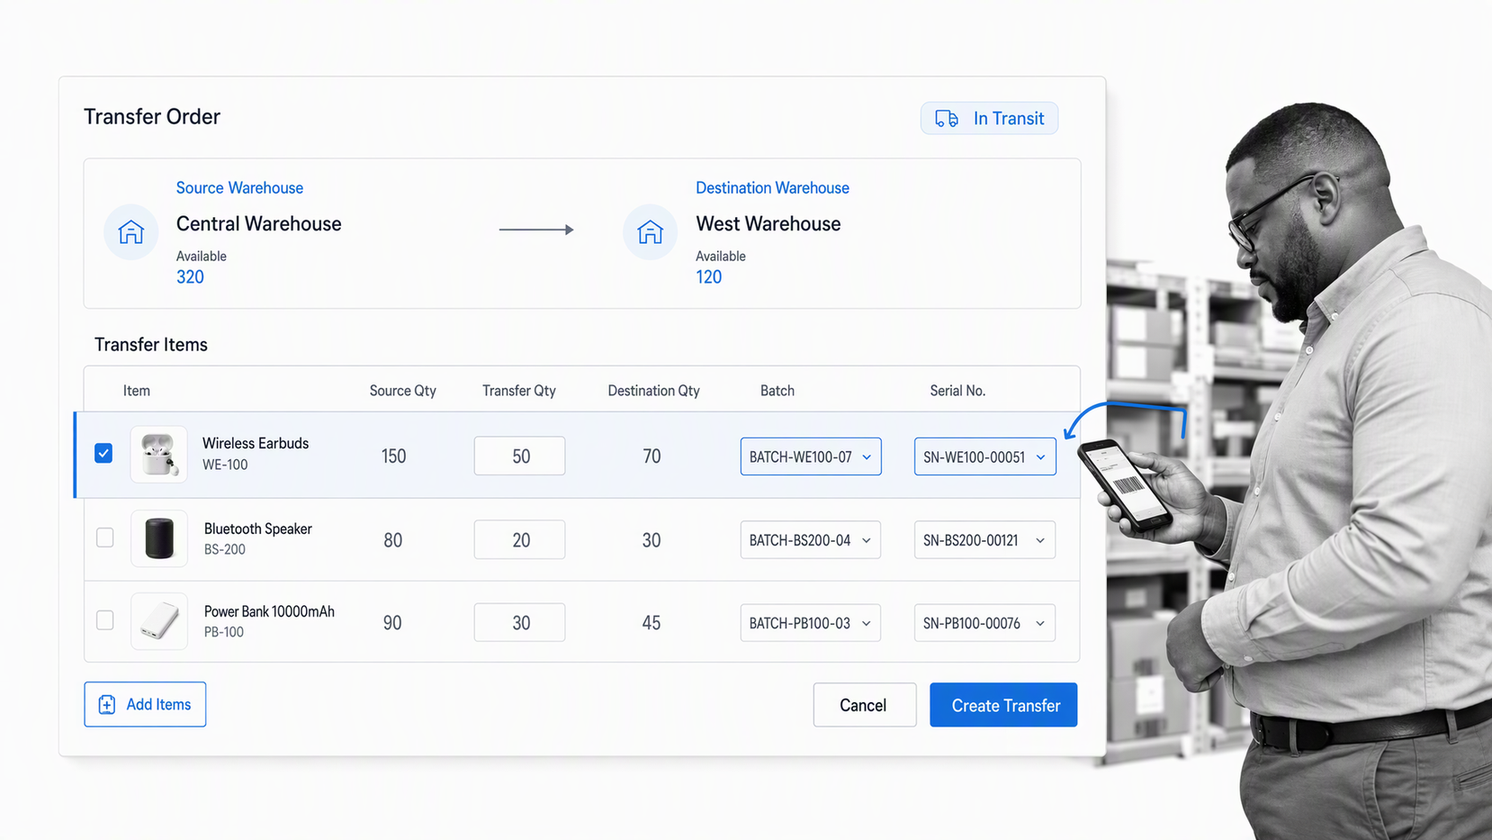Open the BATCH-WE100-07 batch dropdown
This screenshot has width=1492, height=840.
[x=811, y=456]
